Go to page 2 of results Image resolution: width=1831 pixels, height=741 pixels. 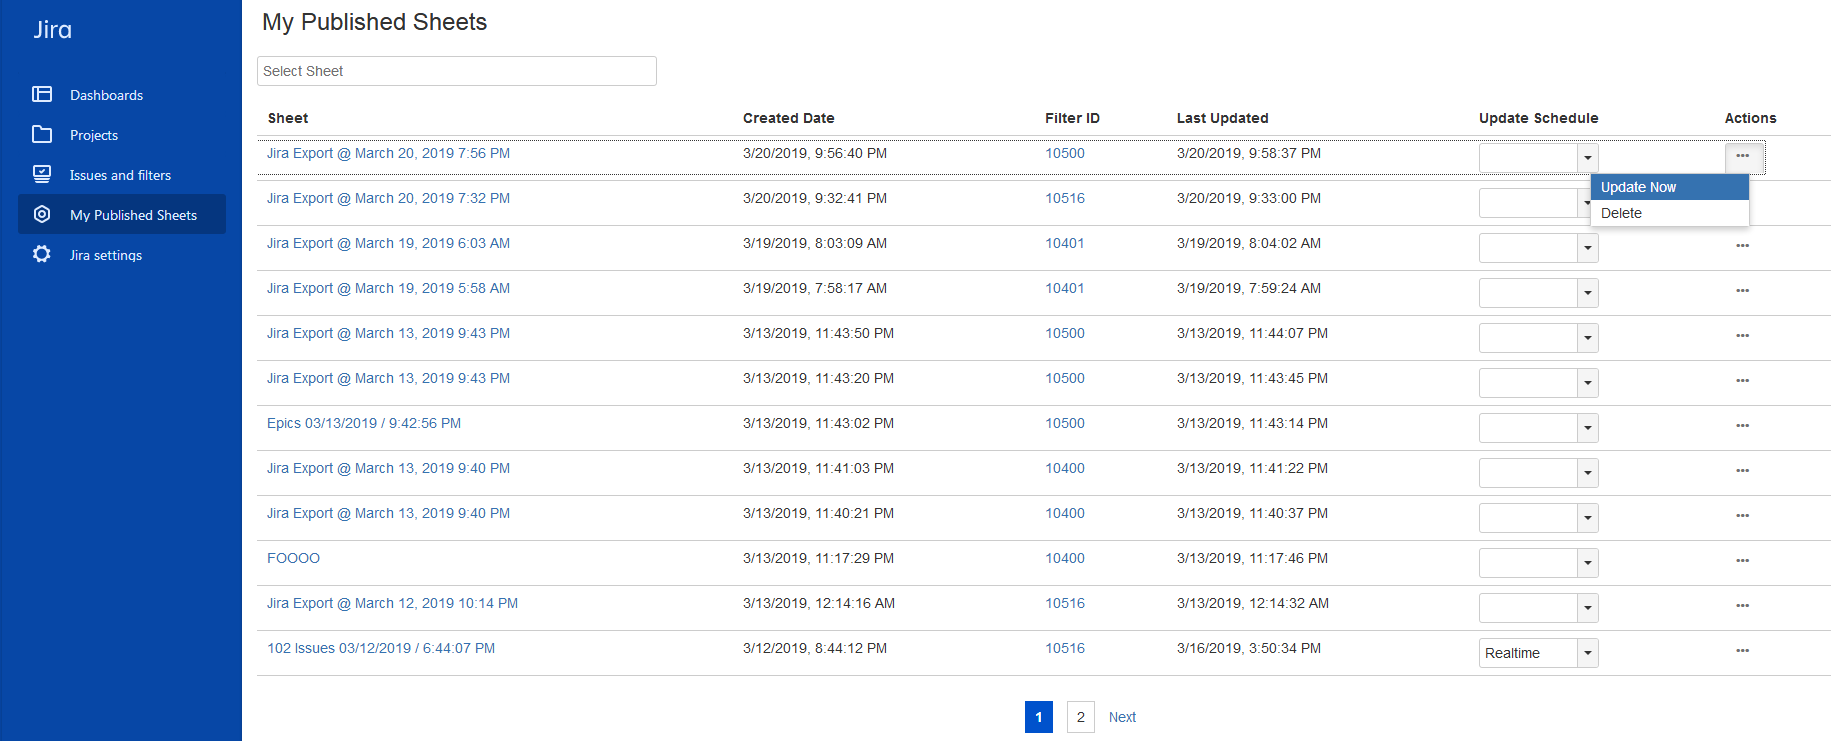point(1080,717)
